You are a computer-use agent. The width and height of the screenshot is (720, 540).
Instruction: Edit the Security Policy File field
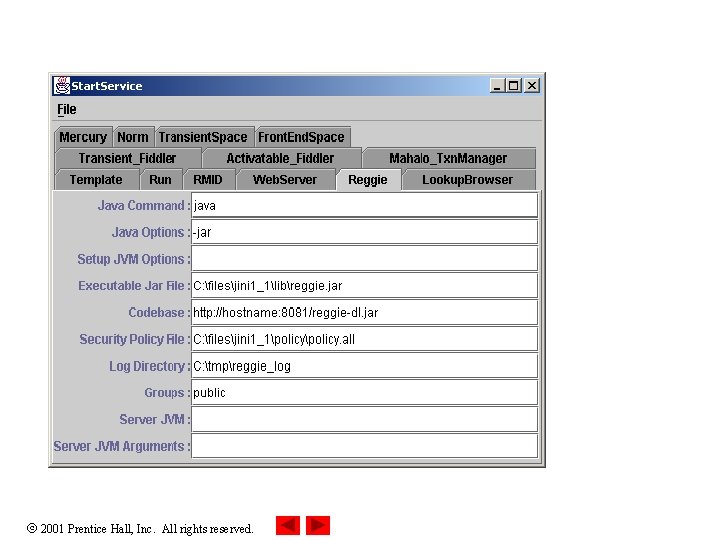pos(365,339)
